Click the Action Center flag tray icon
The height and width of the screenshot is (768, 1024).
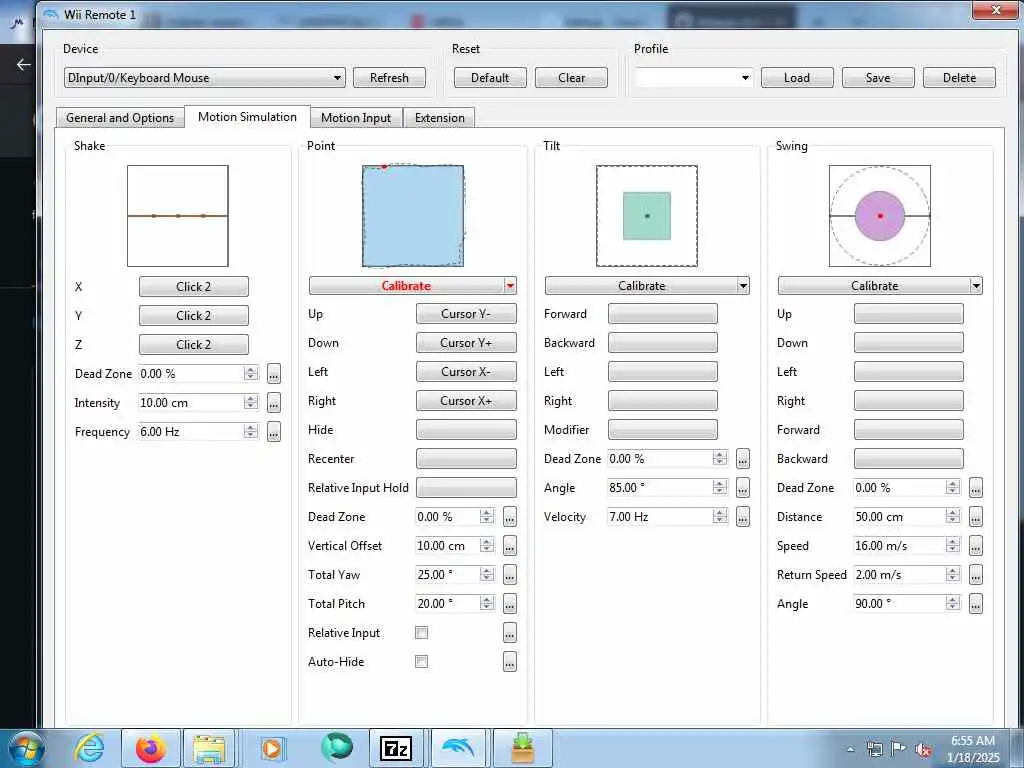(x=899, y=749)
